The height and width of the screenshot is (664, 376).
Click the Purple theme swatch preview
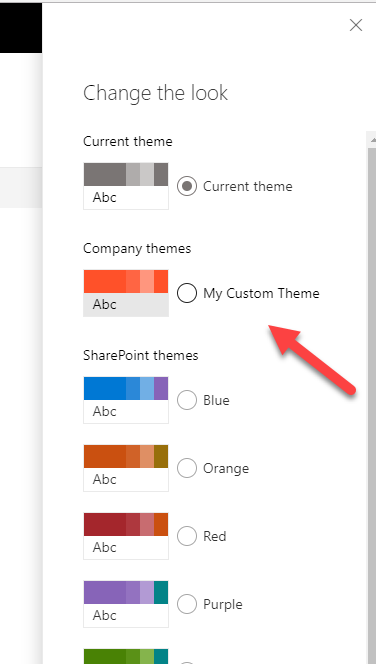[126, 604]
